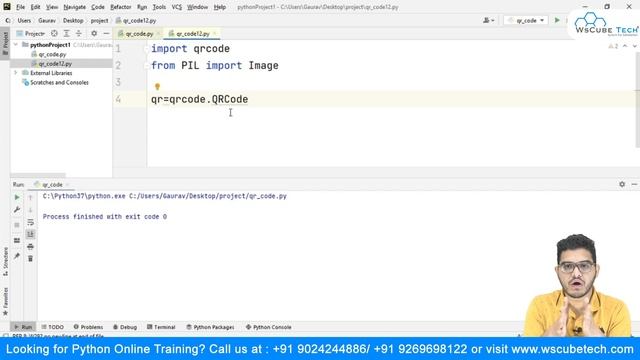Click the qr_code12.py breadcrumb

136,20
